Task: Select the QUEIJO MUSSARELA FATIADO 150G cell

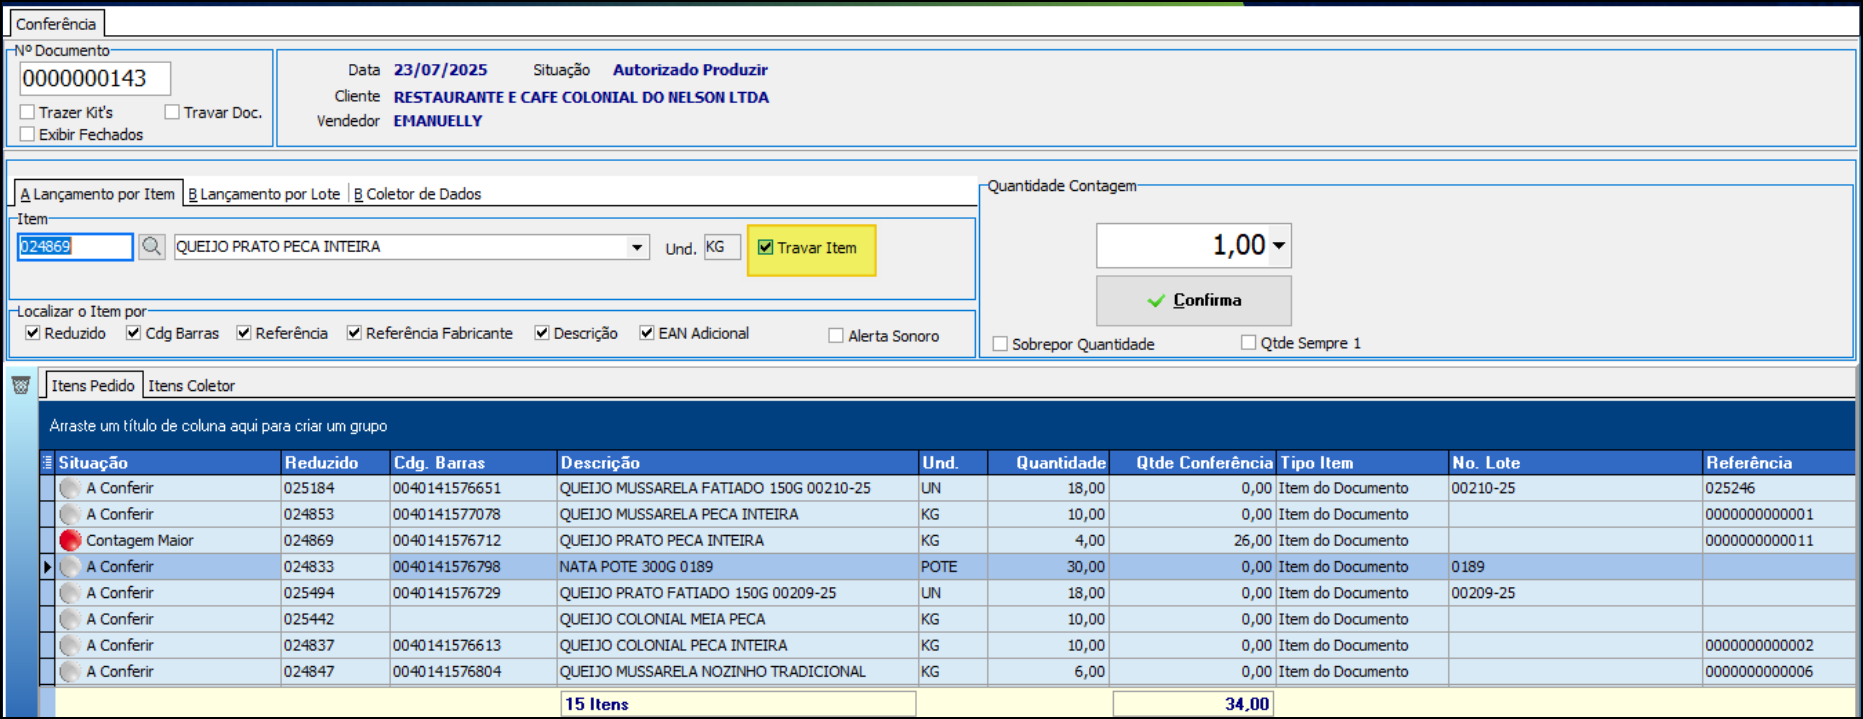Action: pos(738,488)
